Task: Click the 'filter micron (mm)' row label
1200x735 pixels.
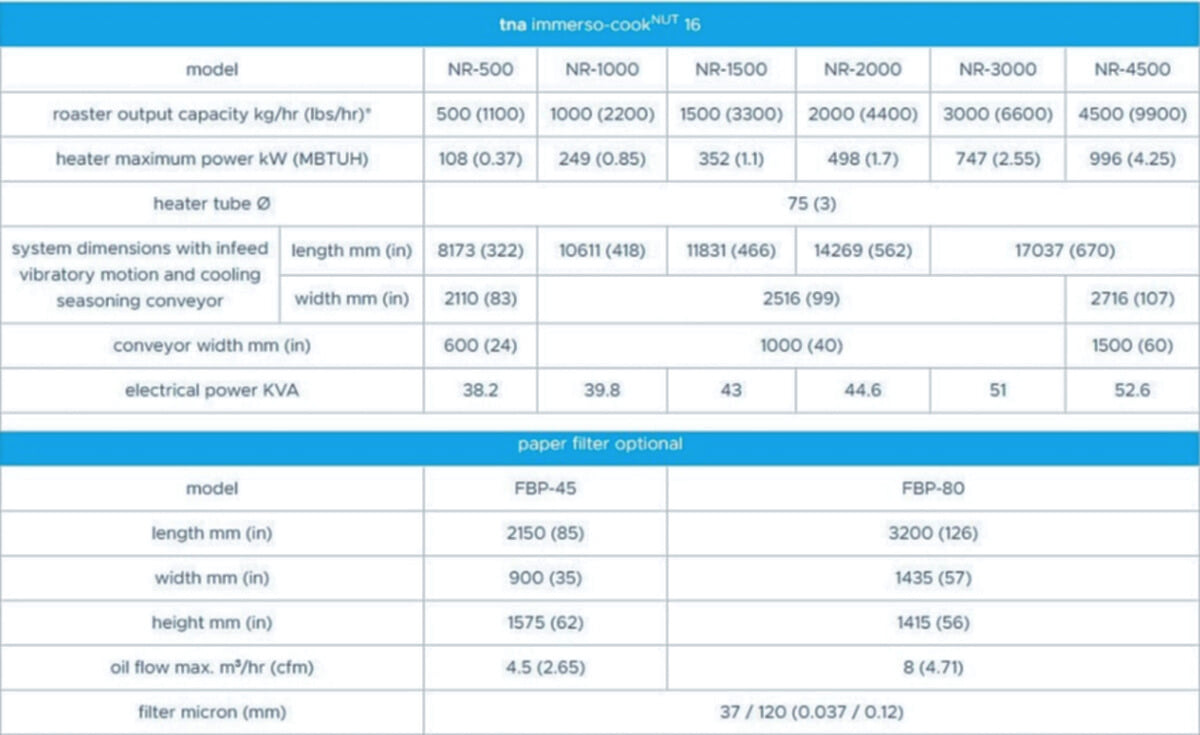Action: (211, 713)
